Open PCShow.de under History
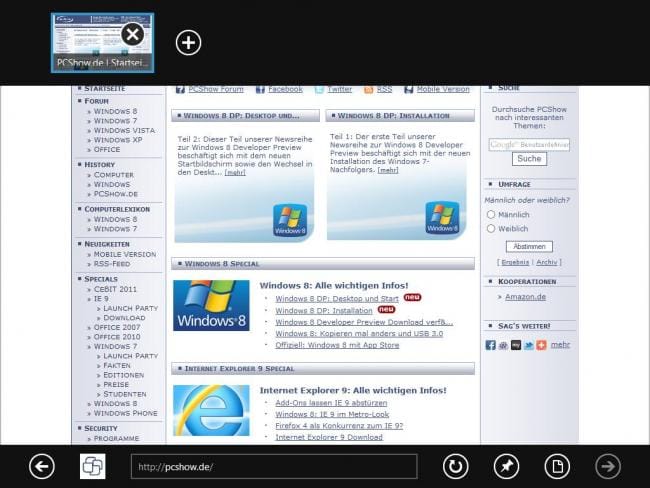Viewport: 650px width, 488px height. (x=116, y=194)
